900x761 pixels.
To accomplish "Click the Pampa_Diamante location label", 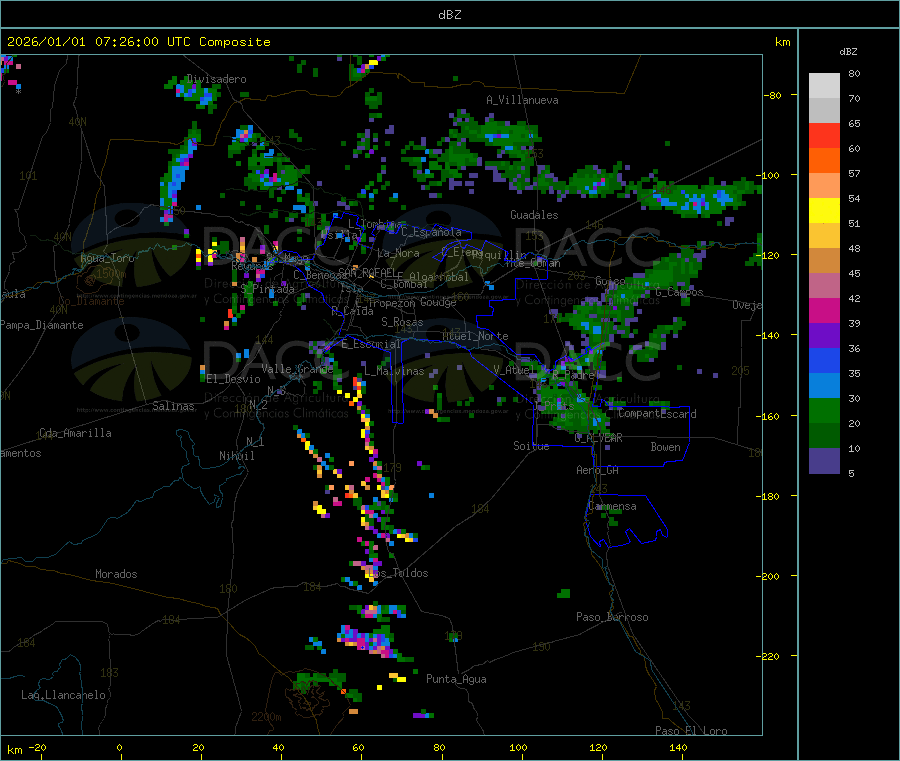I will pos(41,325).
